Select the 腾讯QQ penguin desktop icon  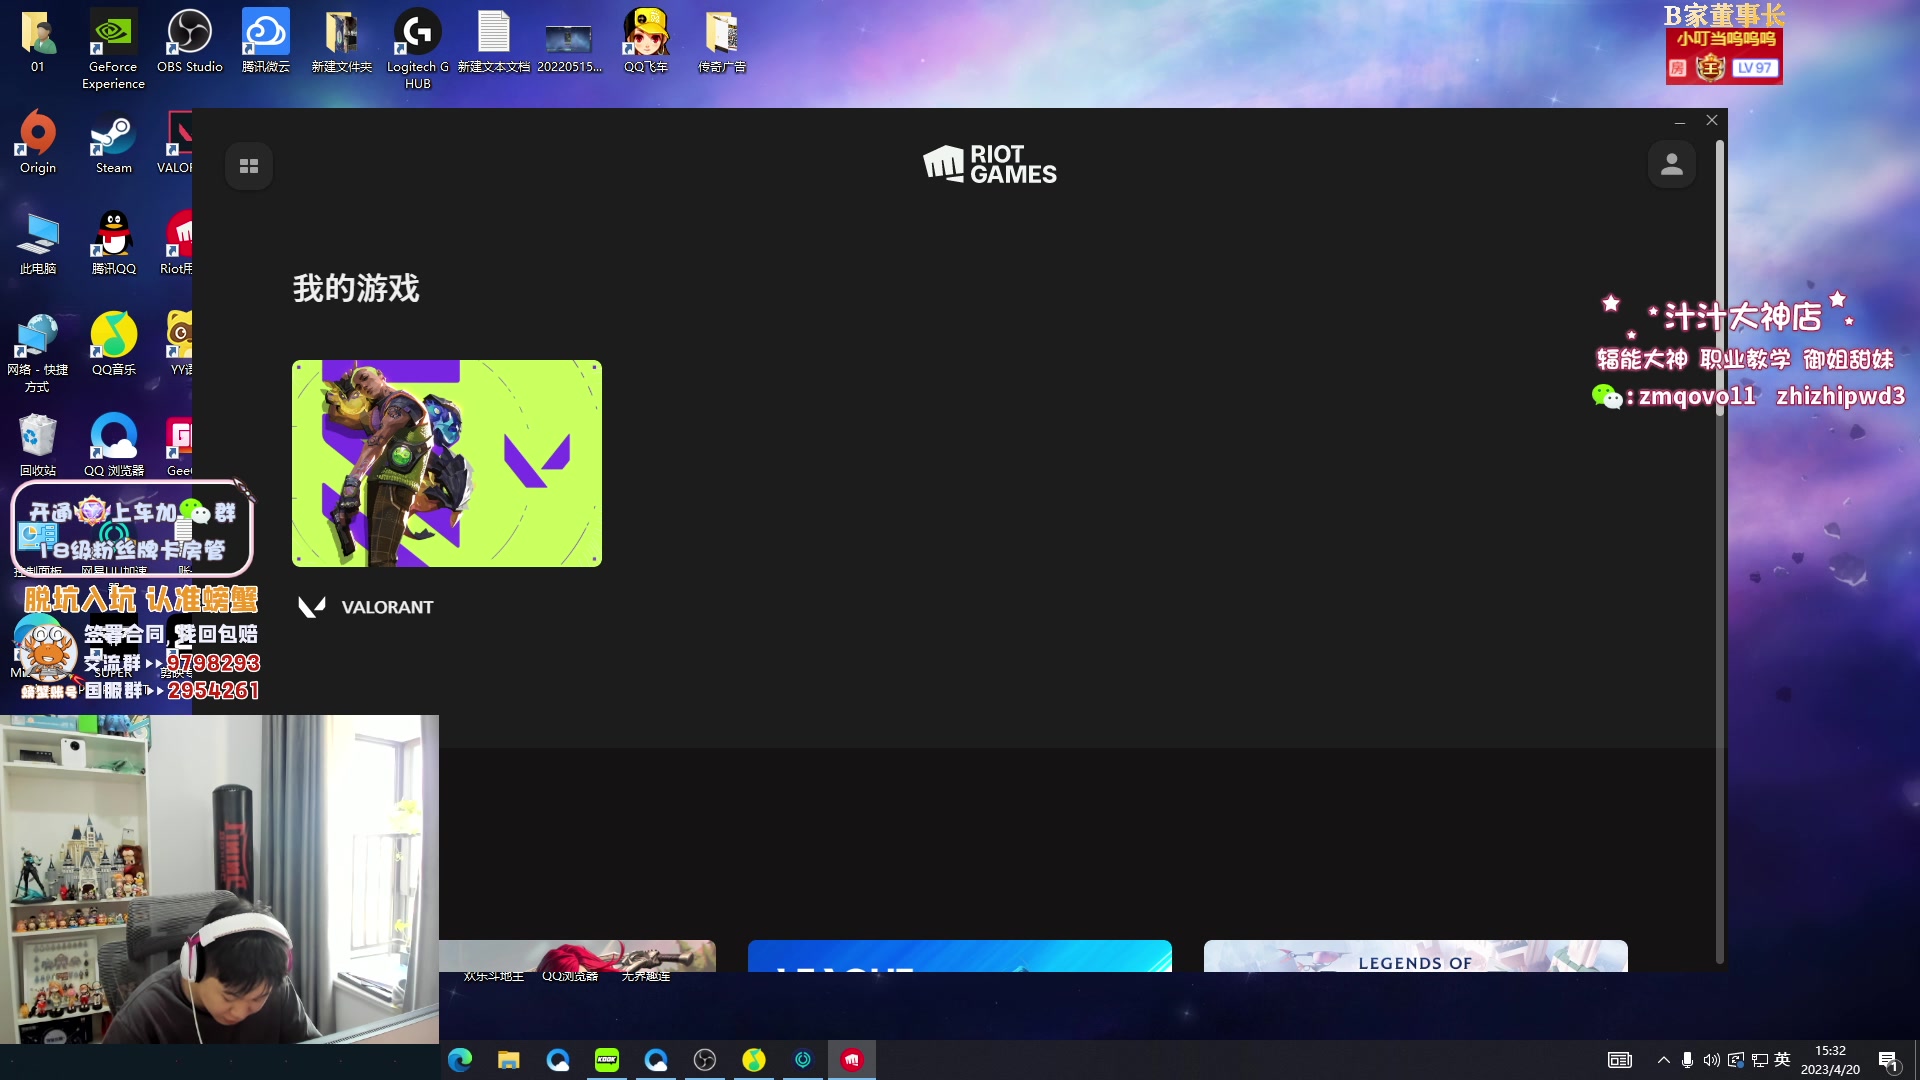pyautogui.click(x=114, y=242)
